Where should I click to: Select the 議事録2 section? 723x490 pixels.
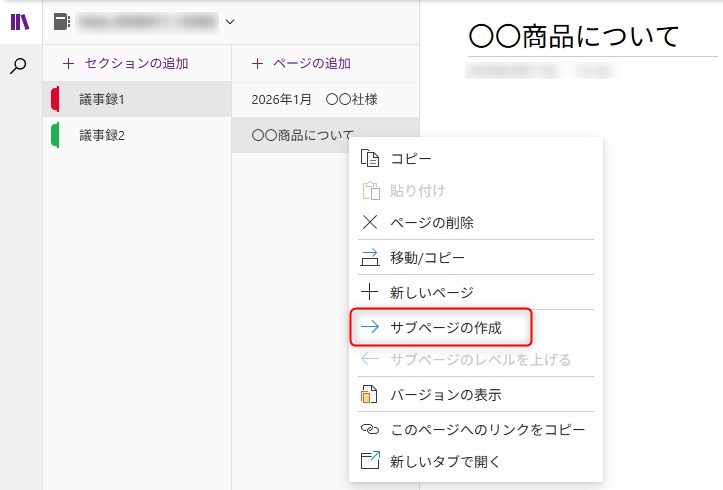point(102,135)
